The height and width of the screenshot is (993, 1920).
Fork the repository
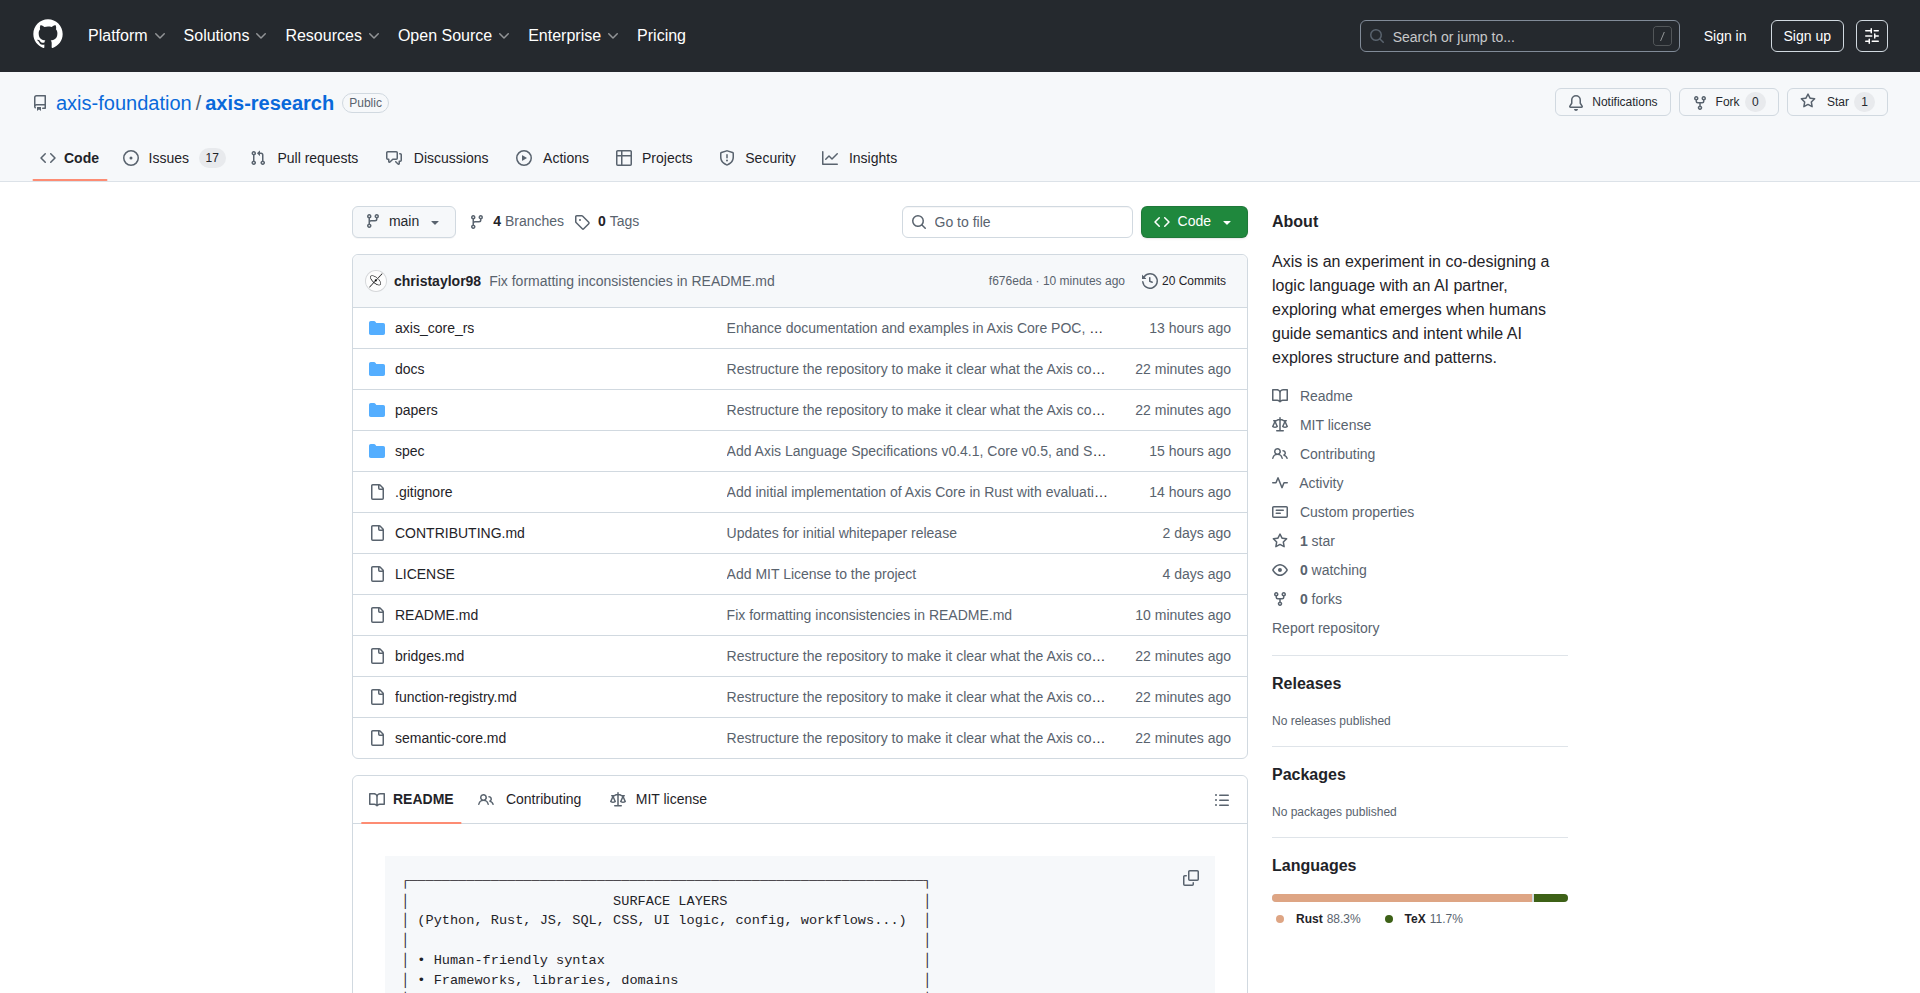pos(1717,102)
